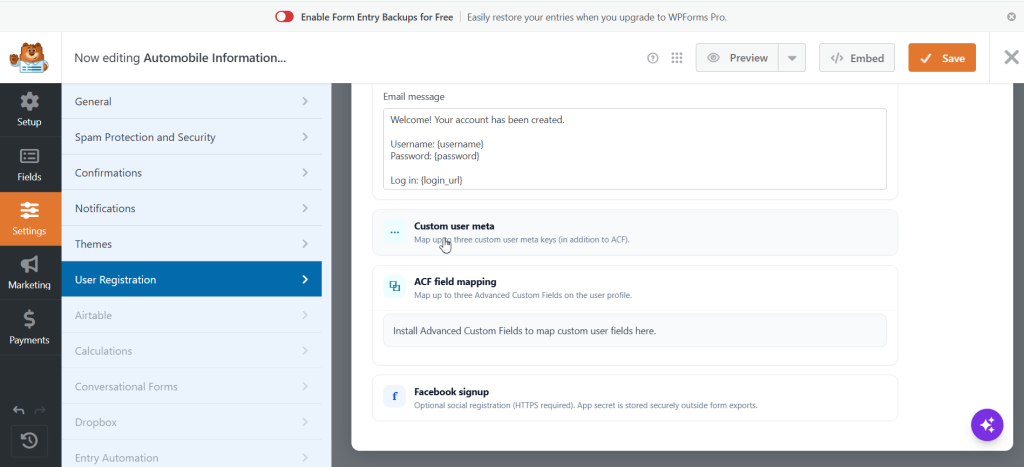Click chevron on Confirmations row

coord(305,172)
